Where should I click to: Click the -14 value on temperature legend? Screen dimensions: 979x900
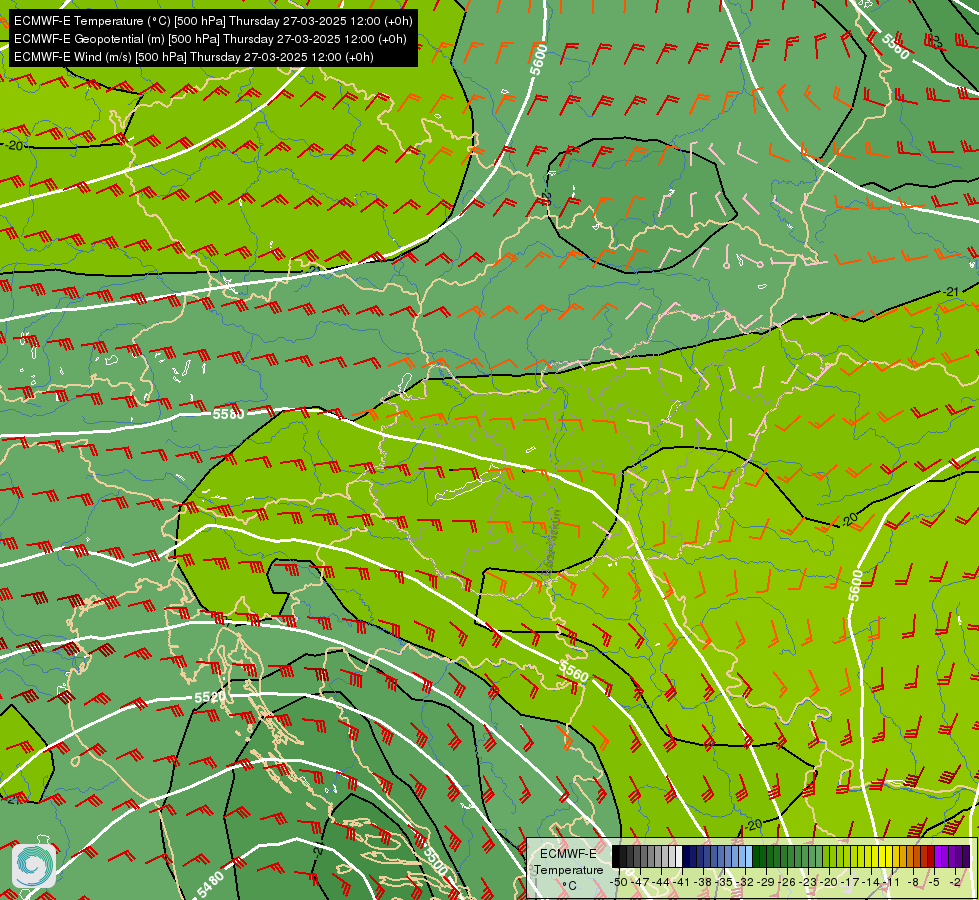[871, 882]
